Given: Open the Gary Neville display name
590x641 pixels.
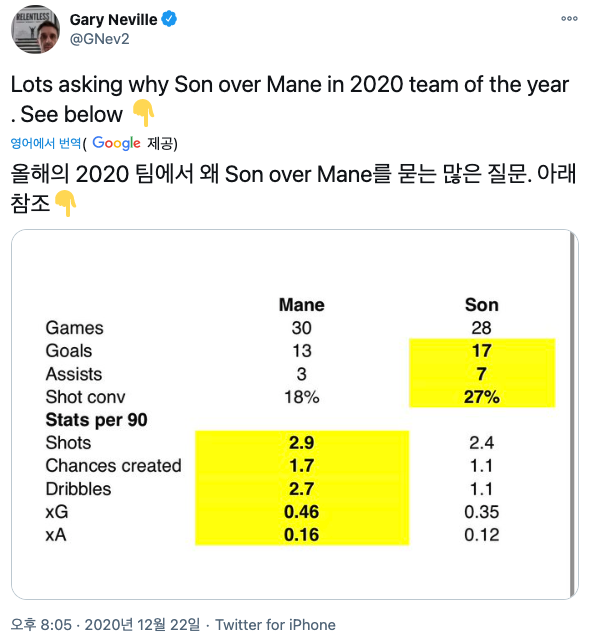Looking at the screenshot, I should [113, 19].
